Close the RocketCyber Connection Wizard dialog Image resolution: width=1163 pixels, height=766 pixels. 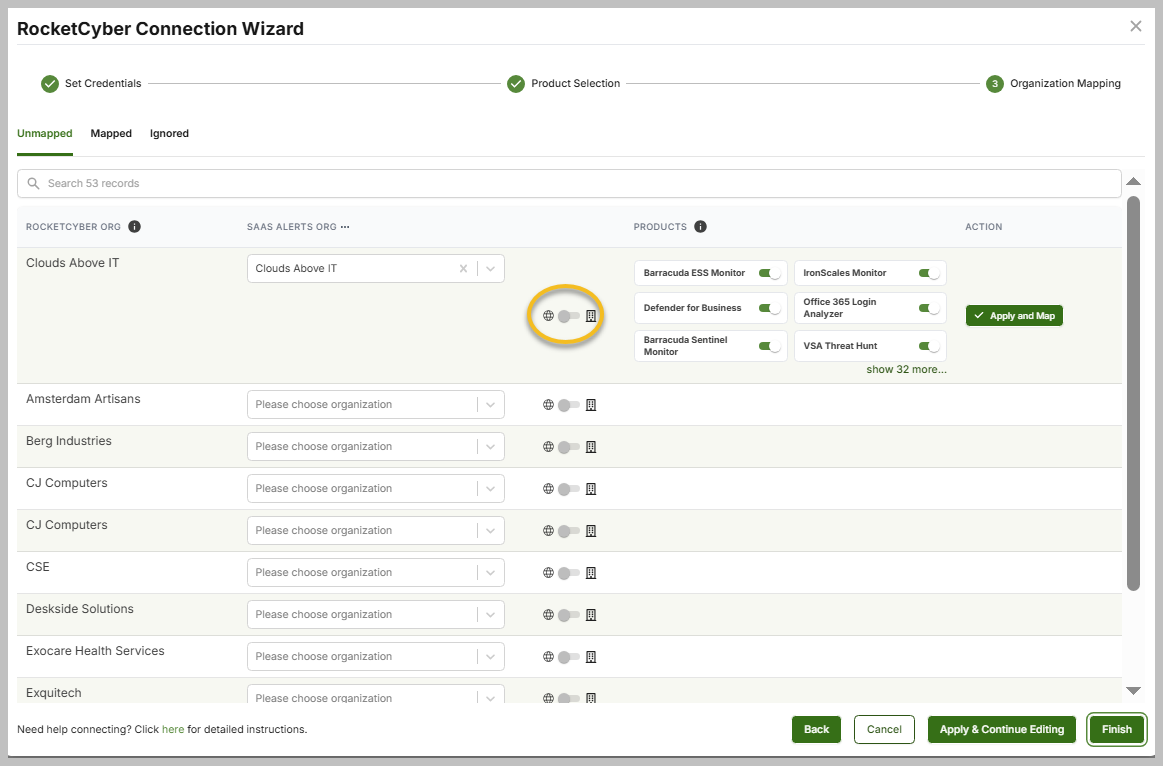[1136, 27]
